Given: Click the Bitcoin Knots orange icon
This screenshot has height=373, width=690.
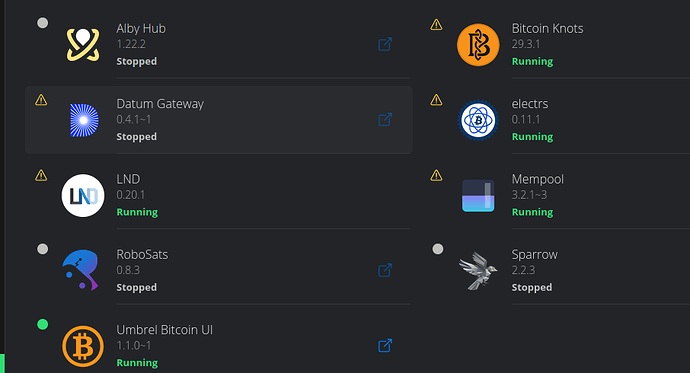Looking at the screenshot, I should click(478, 45).
